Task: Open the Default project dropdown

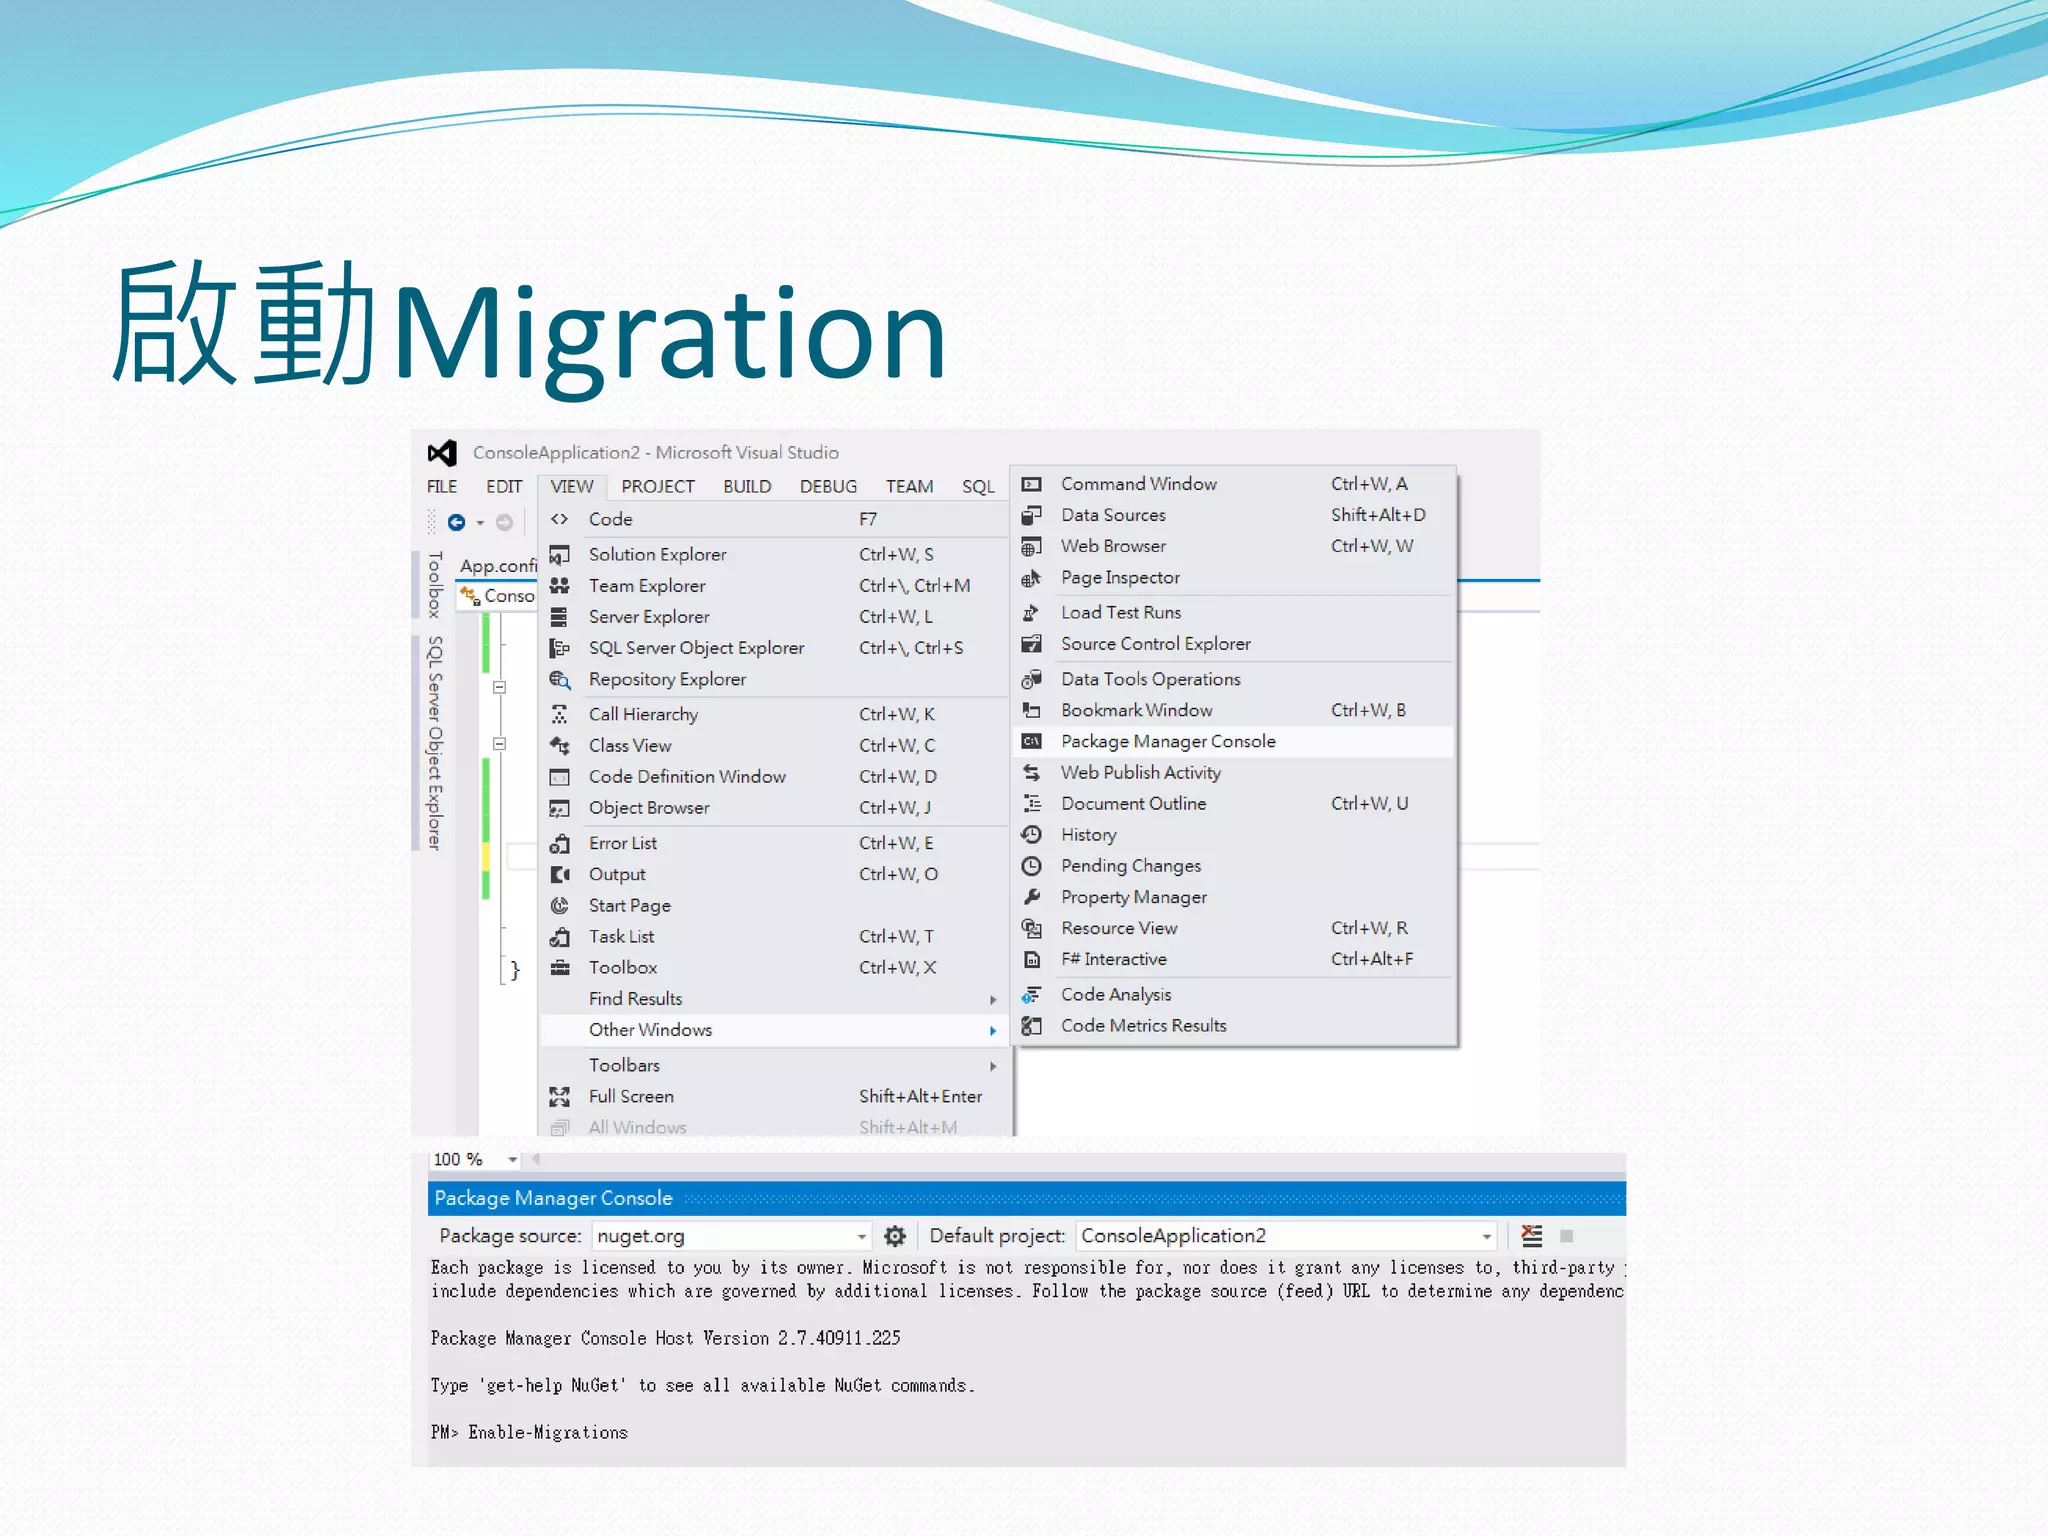Action: [x=1487, y=1237]
